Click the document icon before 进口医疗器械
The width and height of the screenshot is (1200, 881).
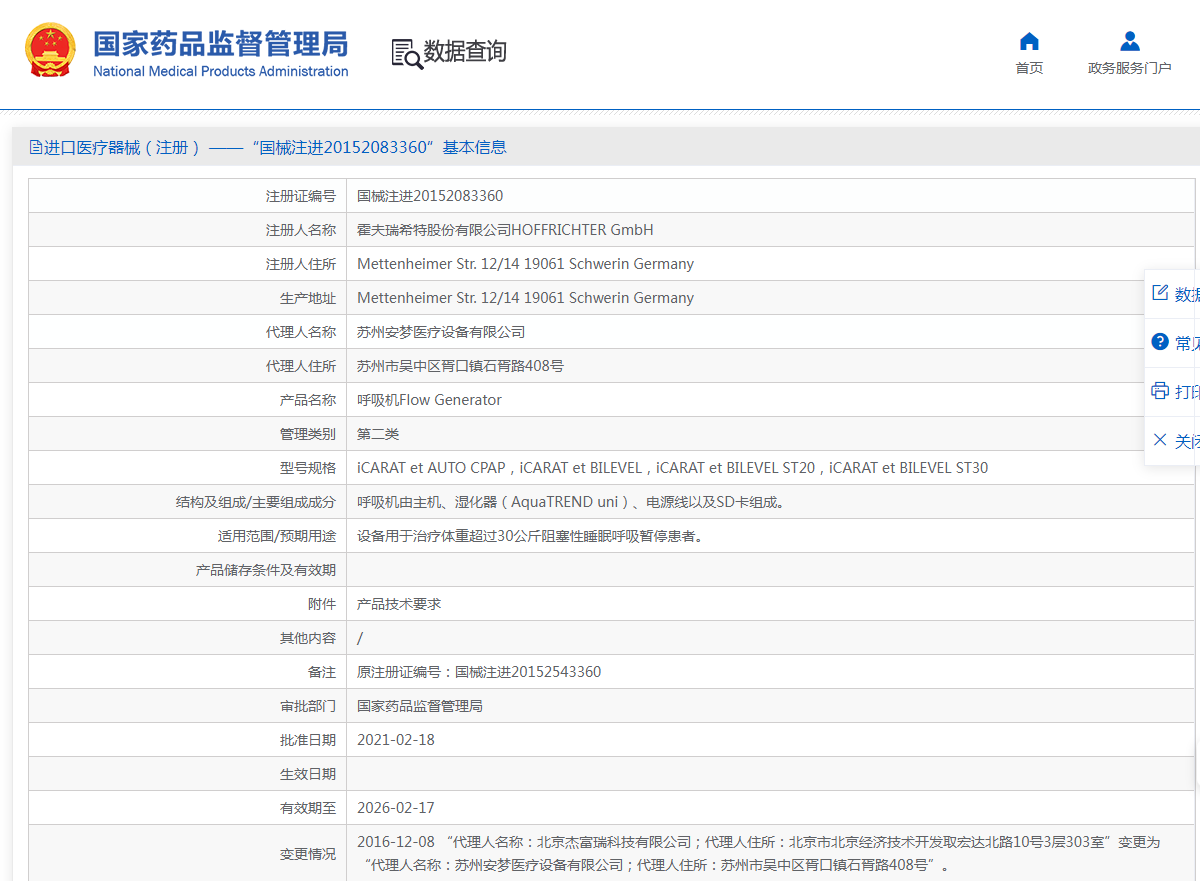tap(36, 148)
